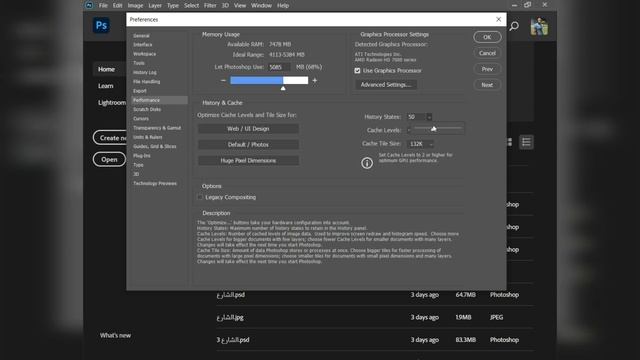640x360 pixels.
Task: Open Learn tab in Photoshop home screen
Action: pyautogui.click(x=105, y=86)
